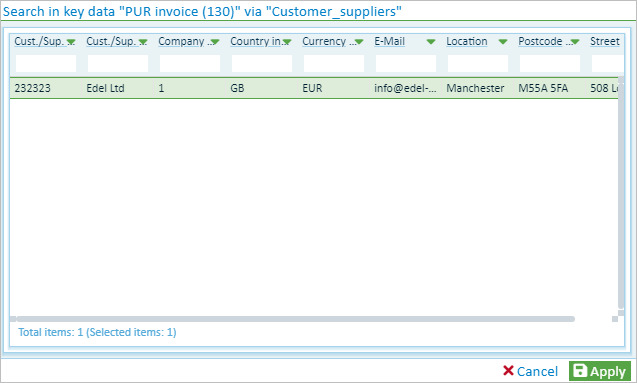Click the red X Cancel icon
The width and height of the screenshot is (637, 383).
tap(508, 370)
